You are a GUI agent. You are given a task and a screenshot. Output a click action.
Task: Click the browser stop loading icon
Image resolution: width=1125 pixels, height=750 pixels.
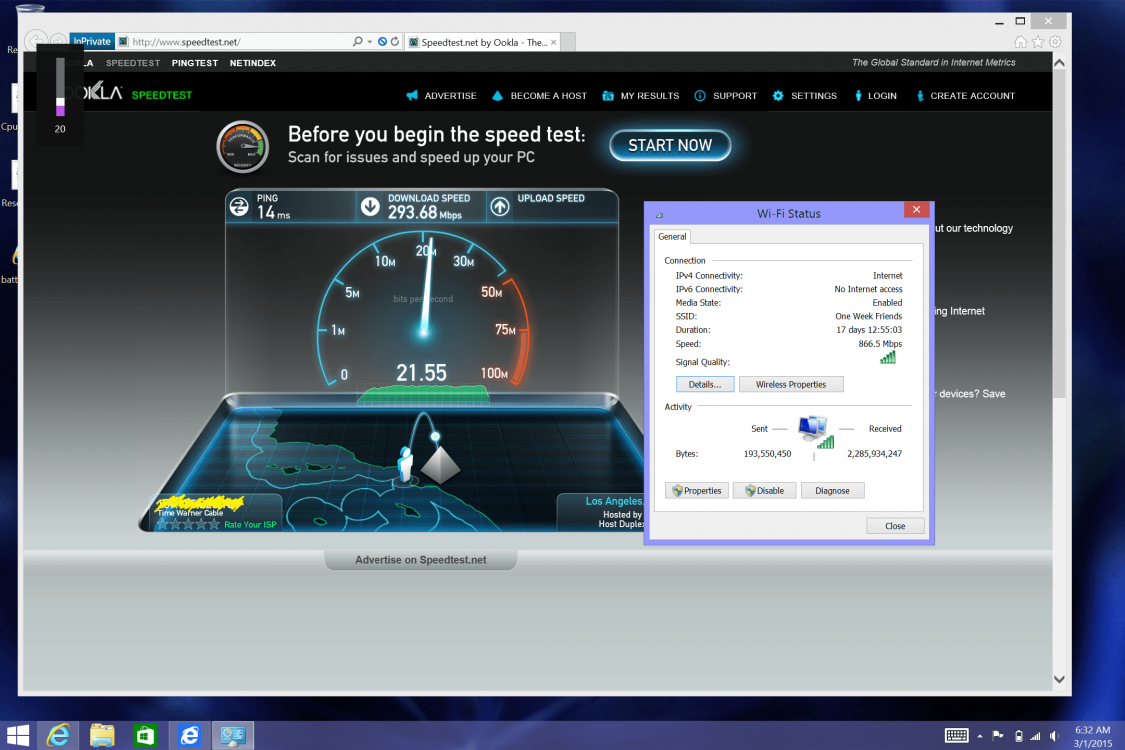[x=382, y=42]
